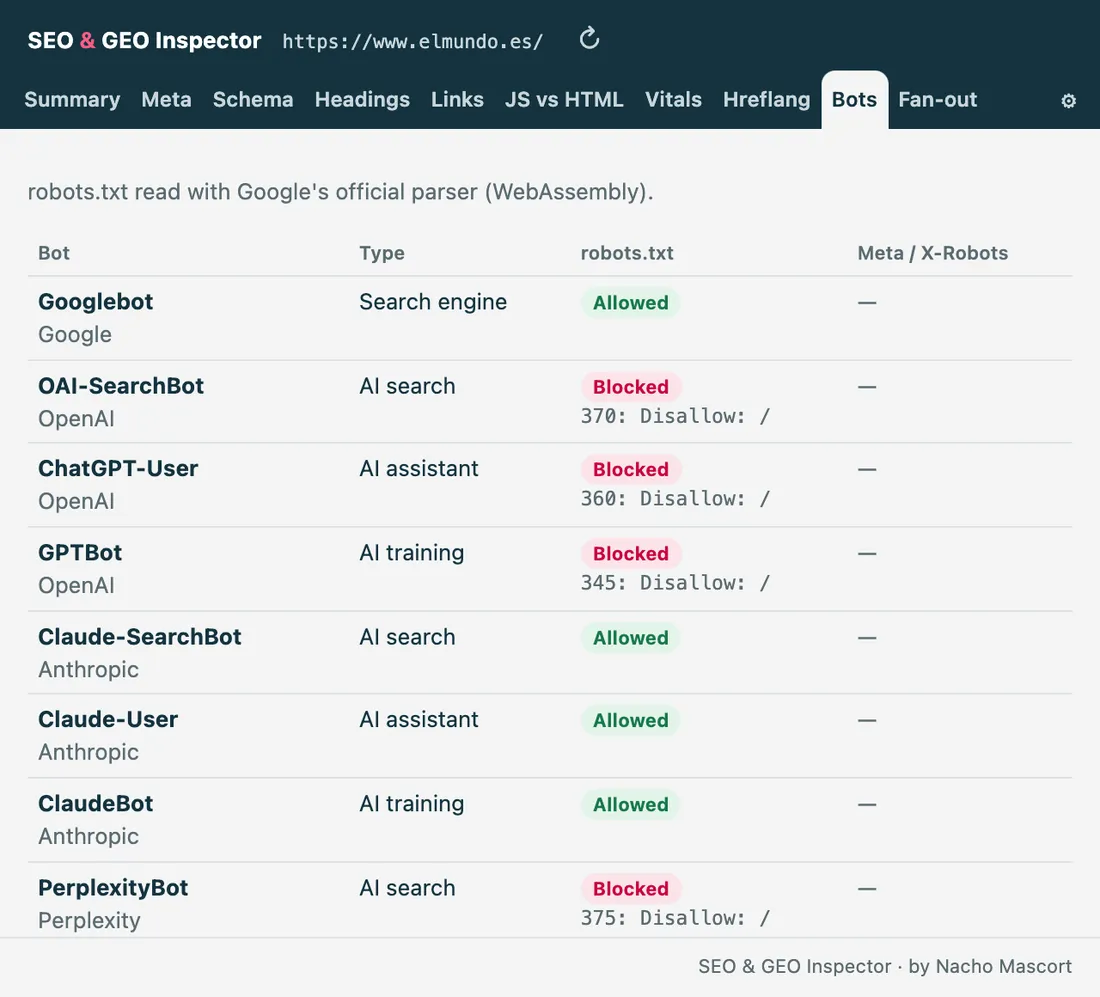View the JS vs HTML tab
The image size is (1100, 997).
[x=564, y=100]
